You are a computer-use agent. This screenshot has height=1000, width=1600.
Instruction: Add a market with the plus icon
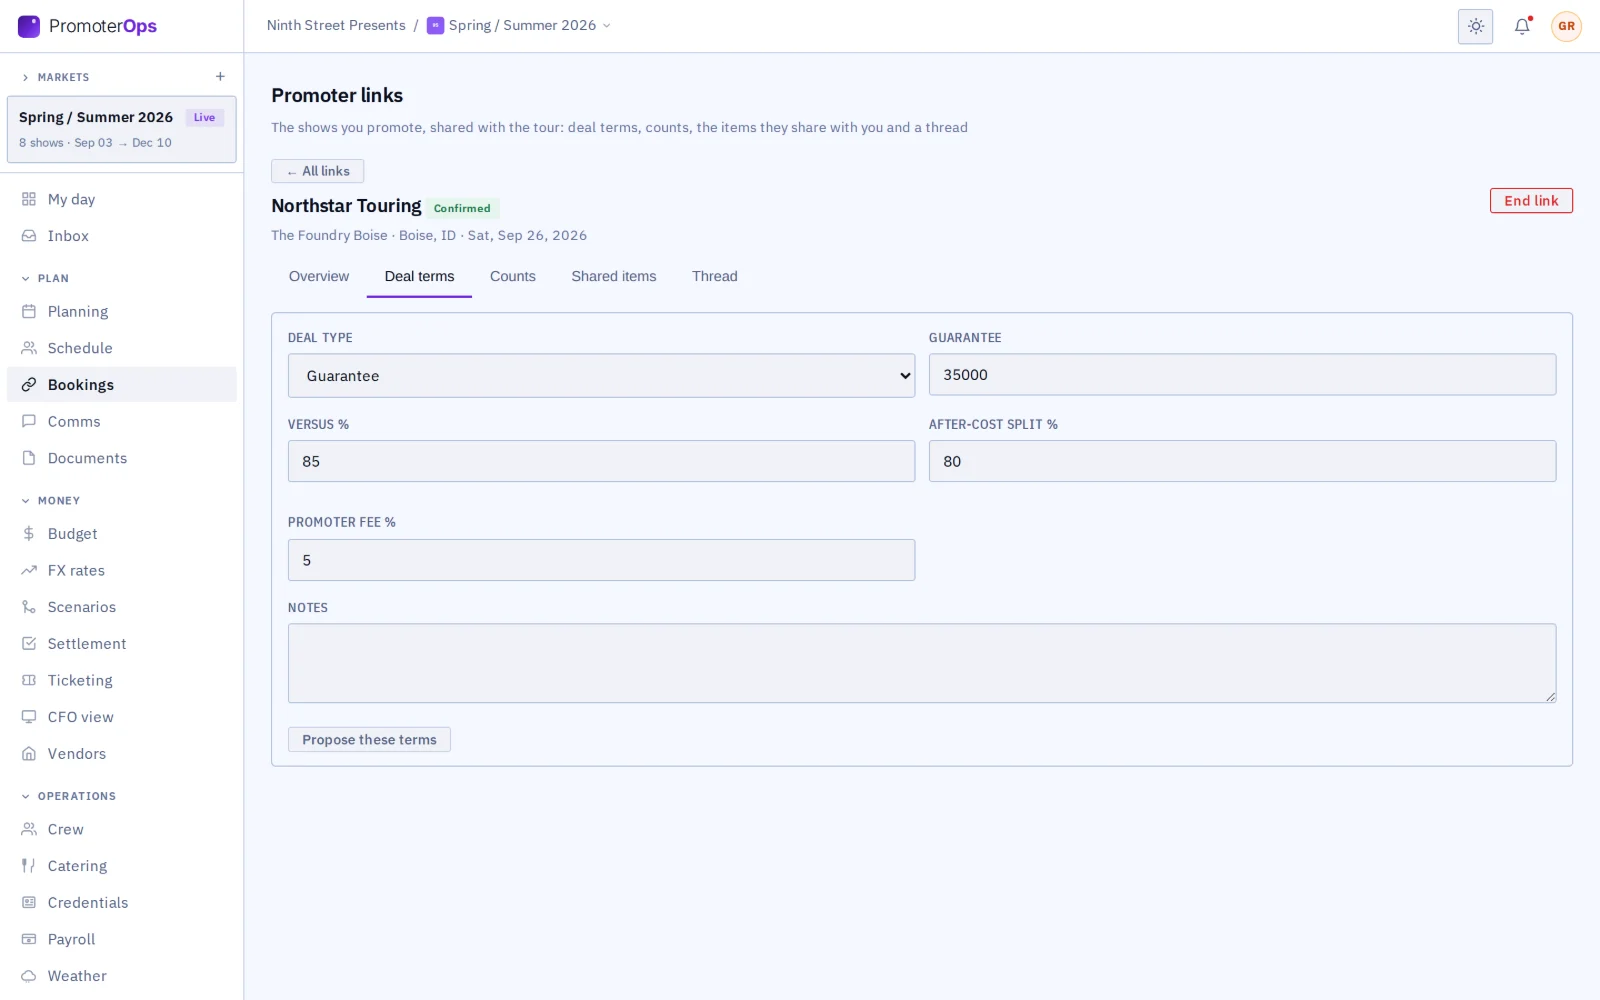[220, 77]
